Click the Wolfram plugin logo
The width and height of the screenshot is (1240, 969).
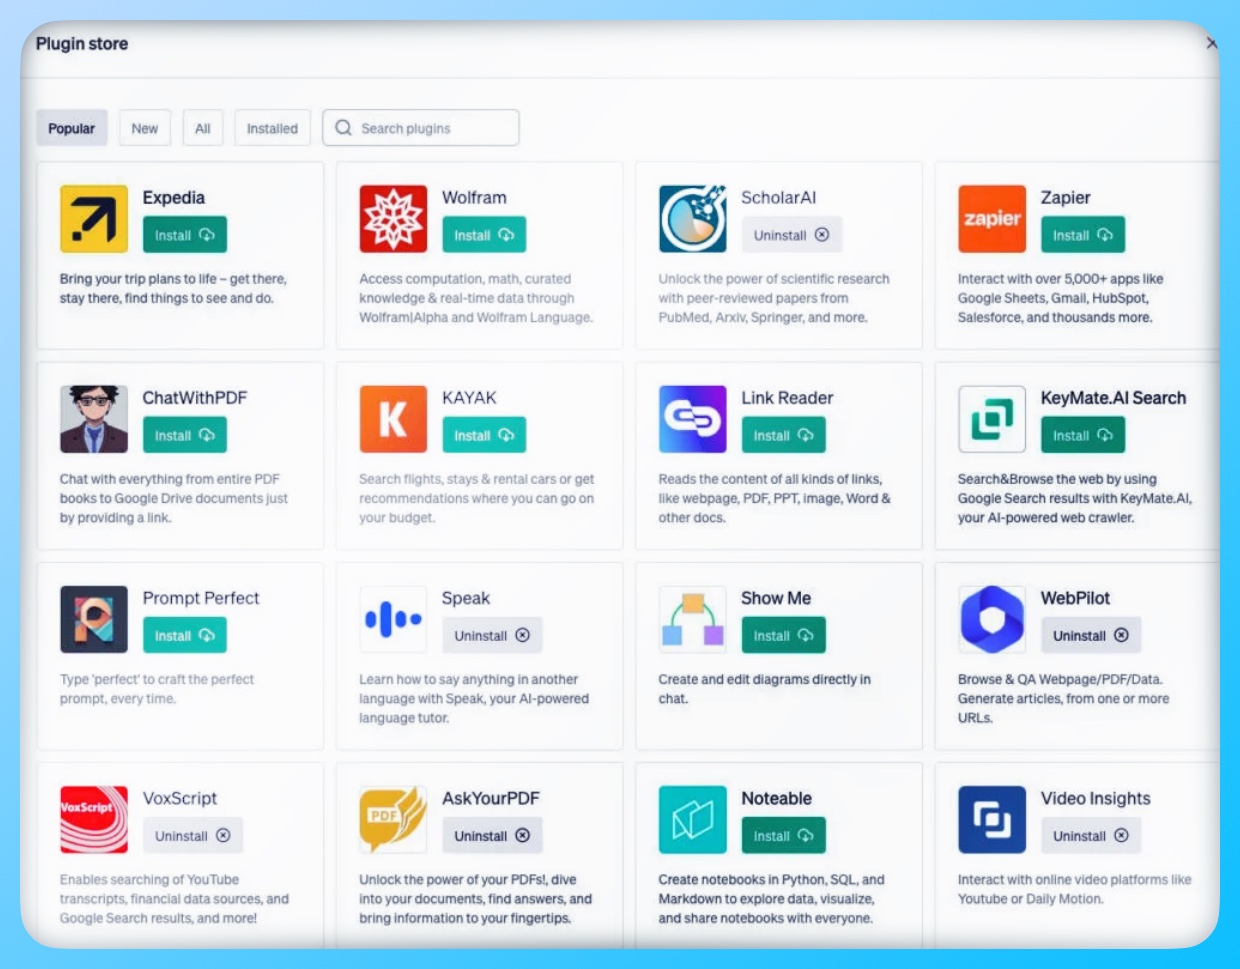393,218
